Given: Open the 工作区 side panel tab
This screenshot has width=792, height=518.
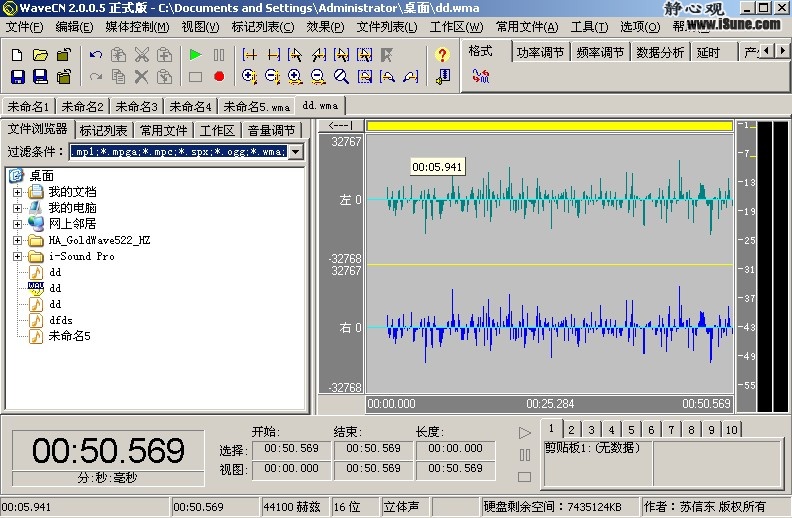Looking at the screenshot, I should click(x=217, y=130).
